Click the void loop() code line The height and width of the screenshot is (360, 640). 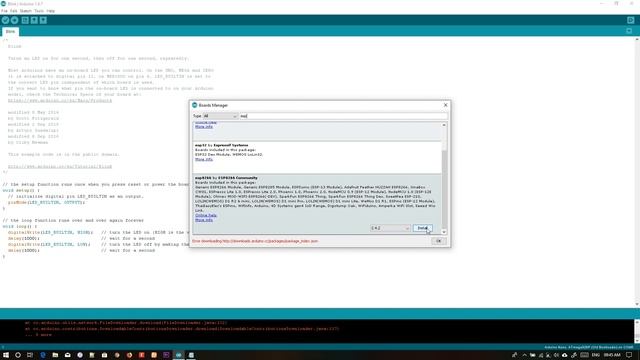point(20,227)
